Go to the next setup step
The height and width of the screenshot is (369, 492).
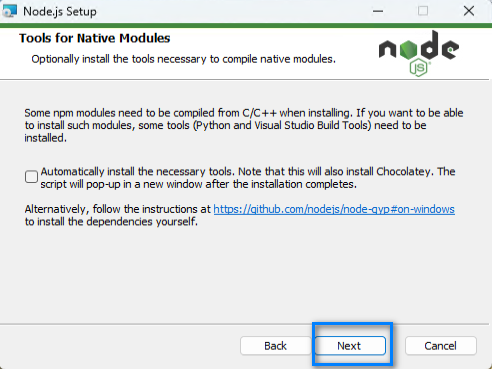(x=350, y=346)
